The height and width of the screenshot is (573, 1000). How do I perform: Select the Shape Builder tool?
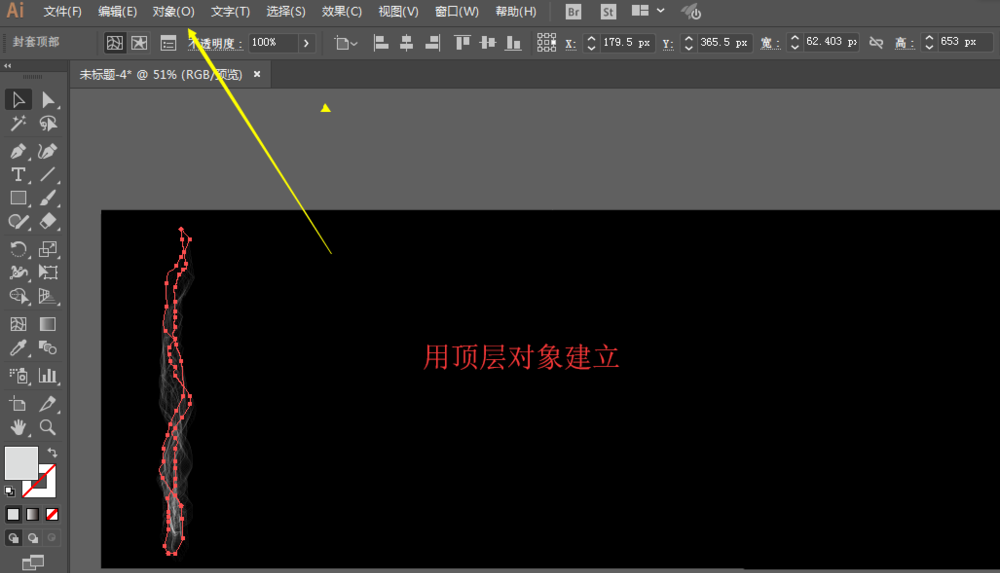(x=18, y=296)
